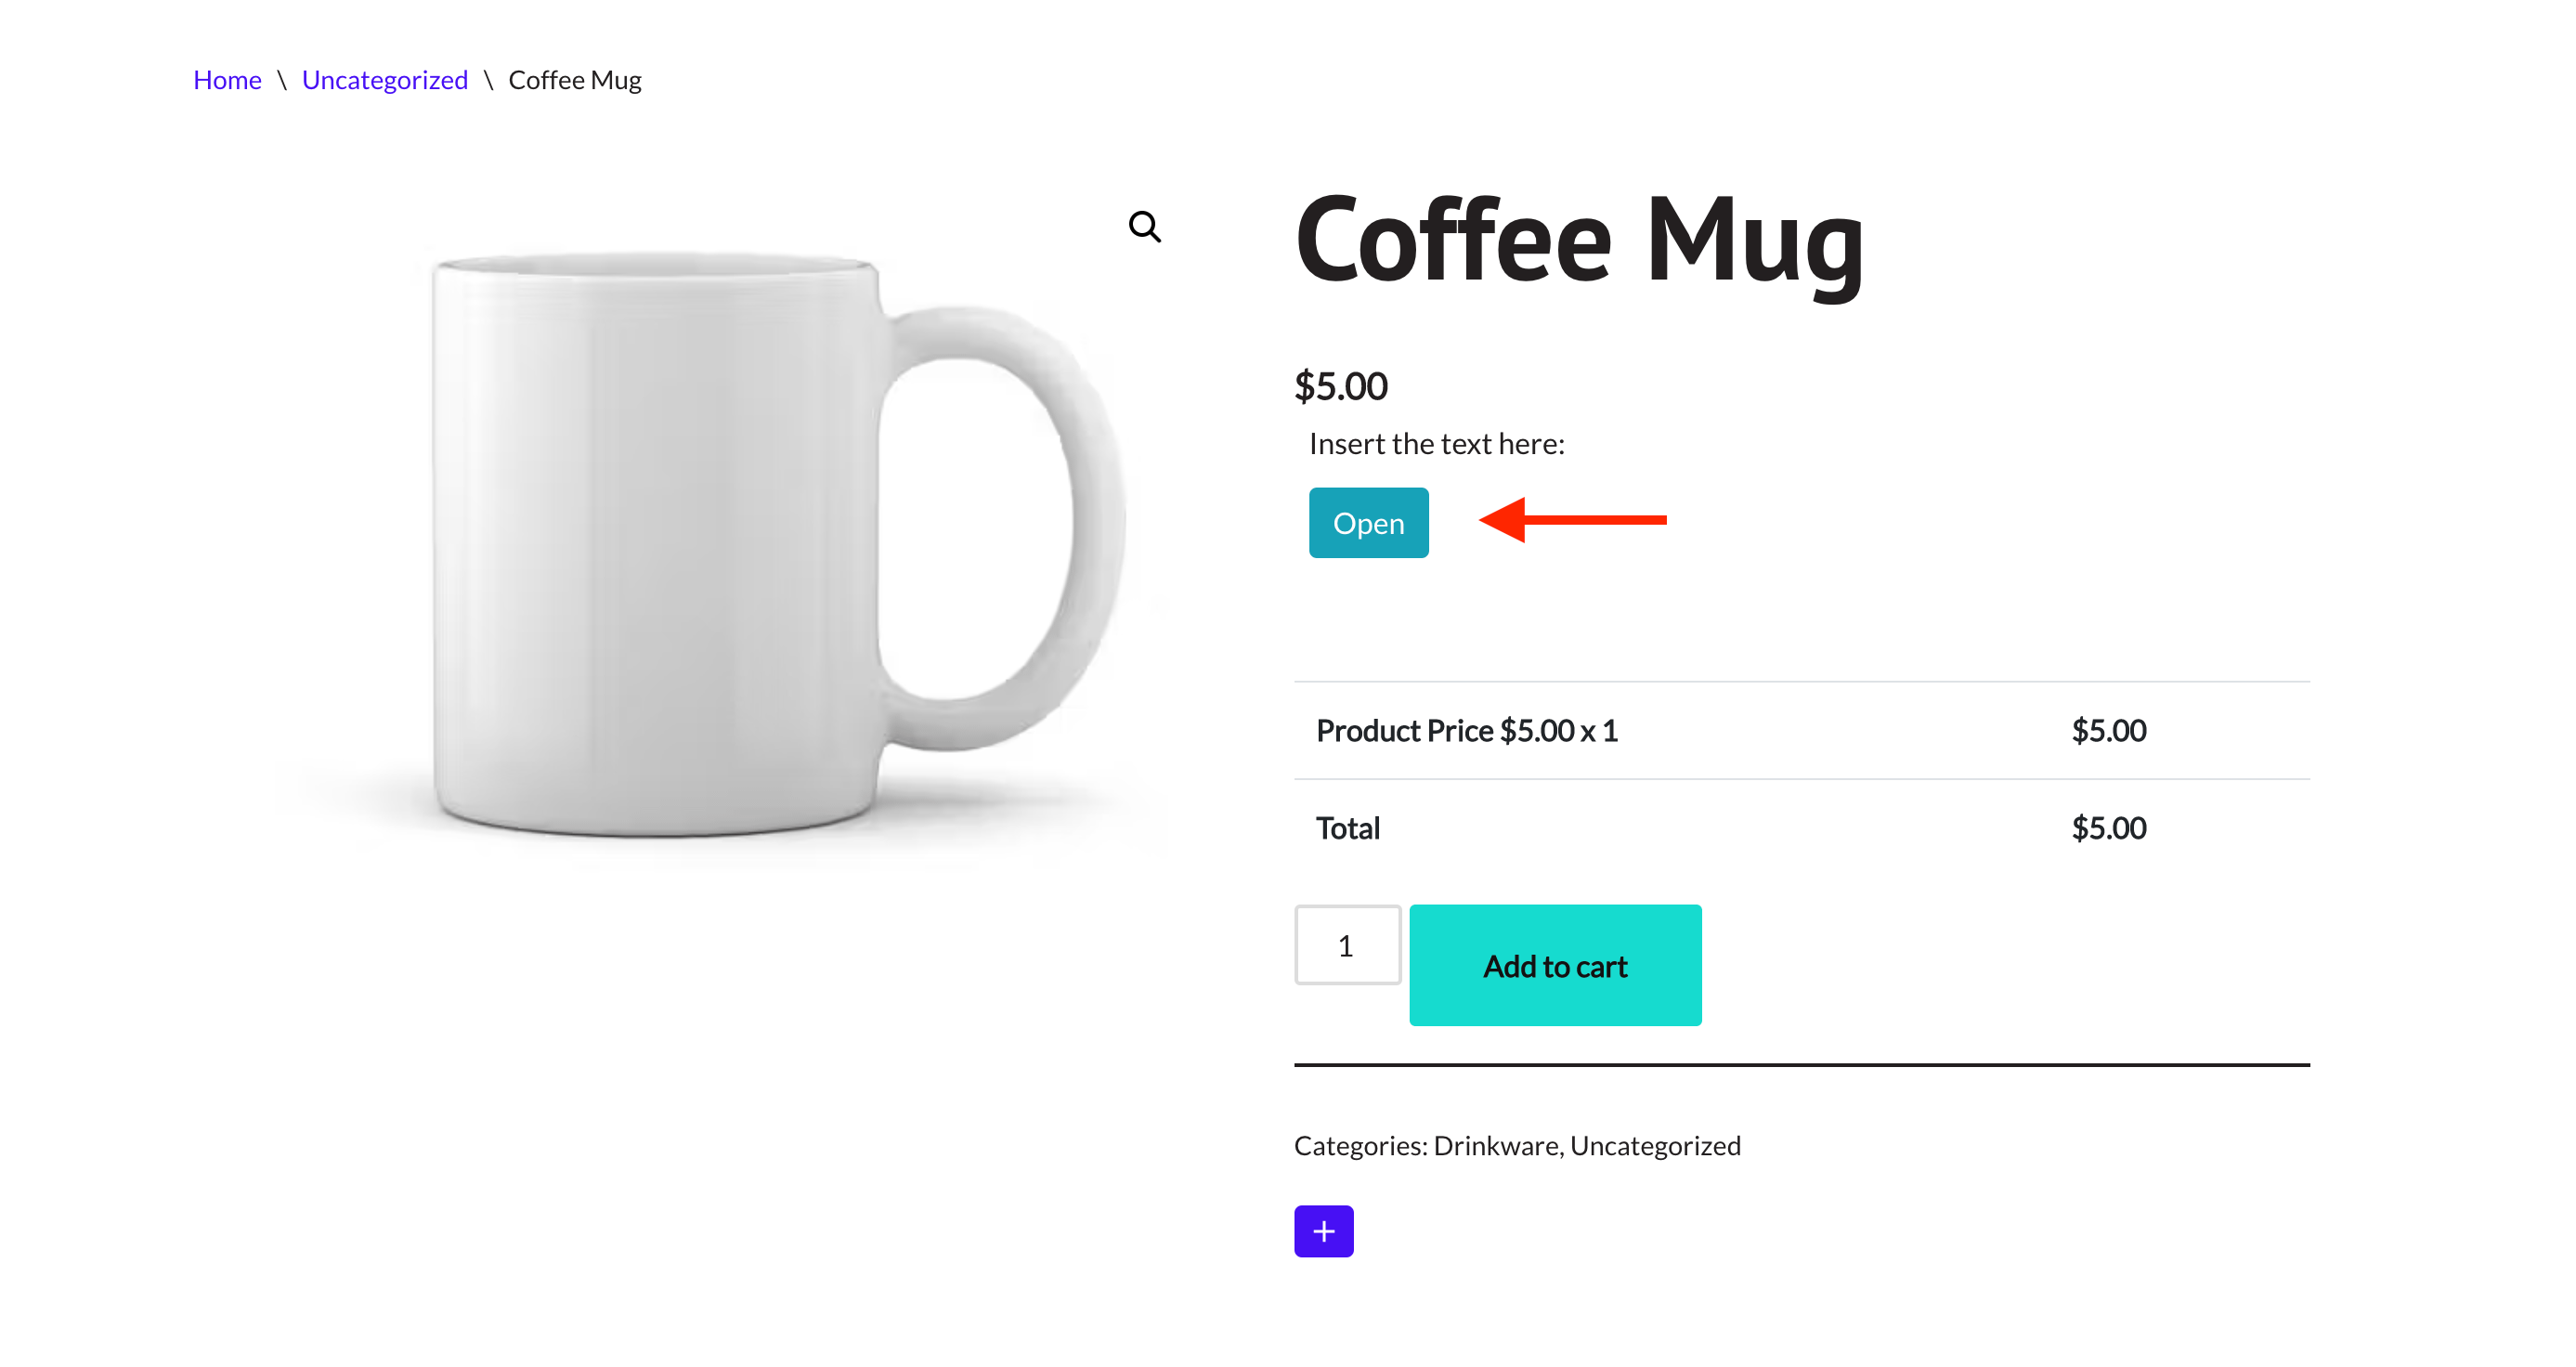Image resolution: width=2576 pixels, height=1367 pixels.
Task: Open Uncategorized link in Categories line
Action: [x=1655, y=1145]
